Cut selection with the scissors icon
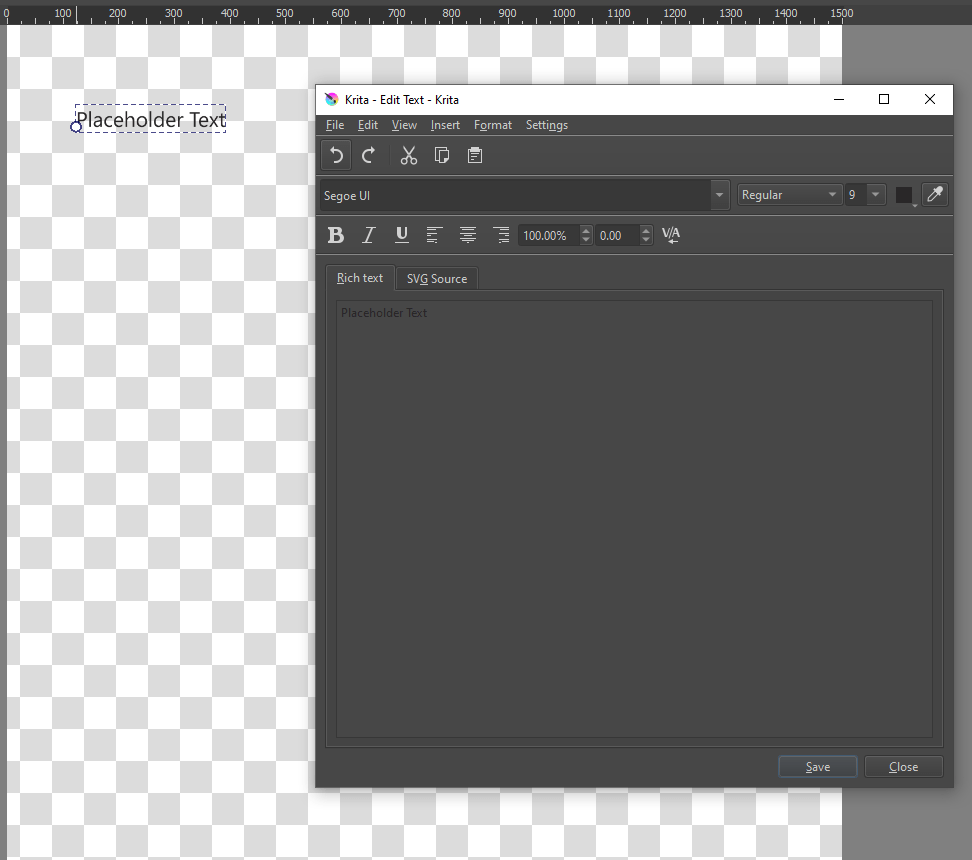The width and height of the screenshot is (972, 860). (408, 155)
